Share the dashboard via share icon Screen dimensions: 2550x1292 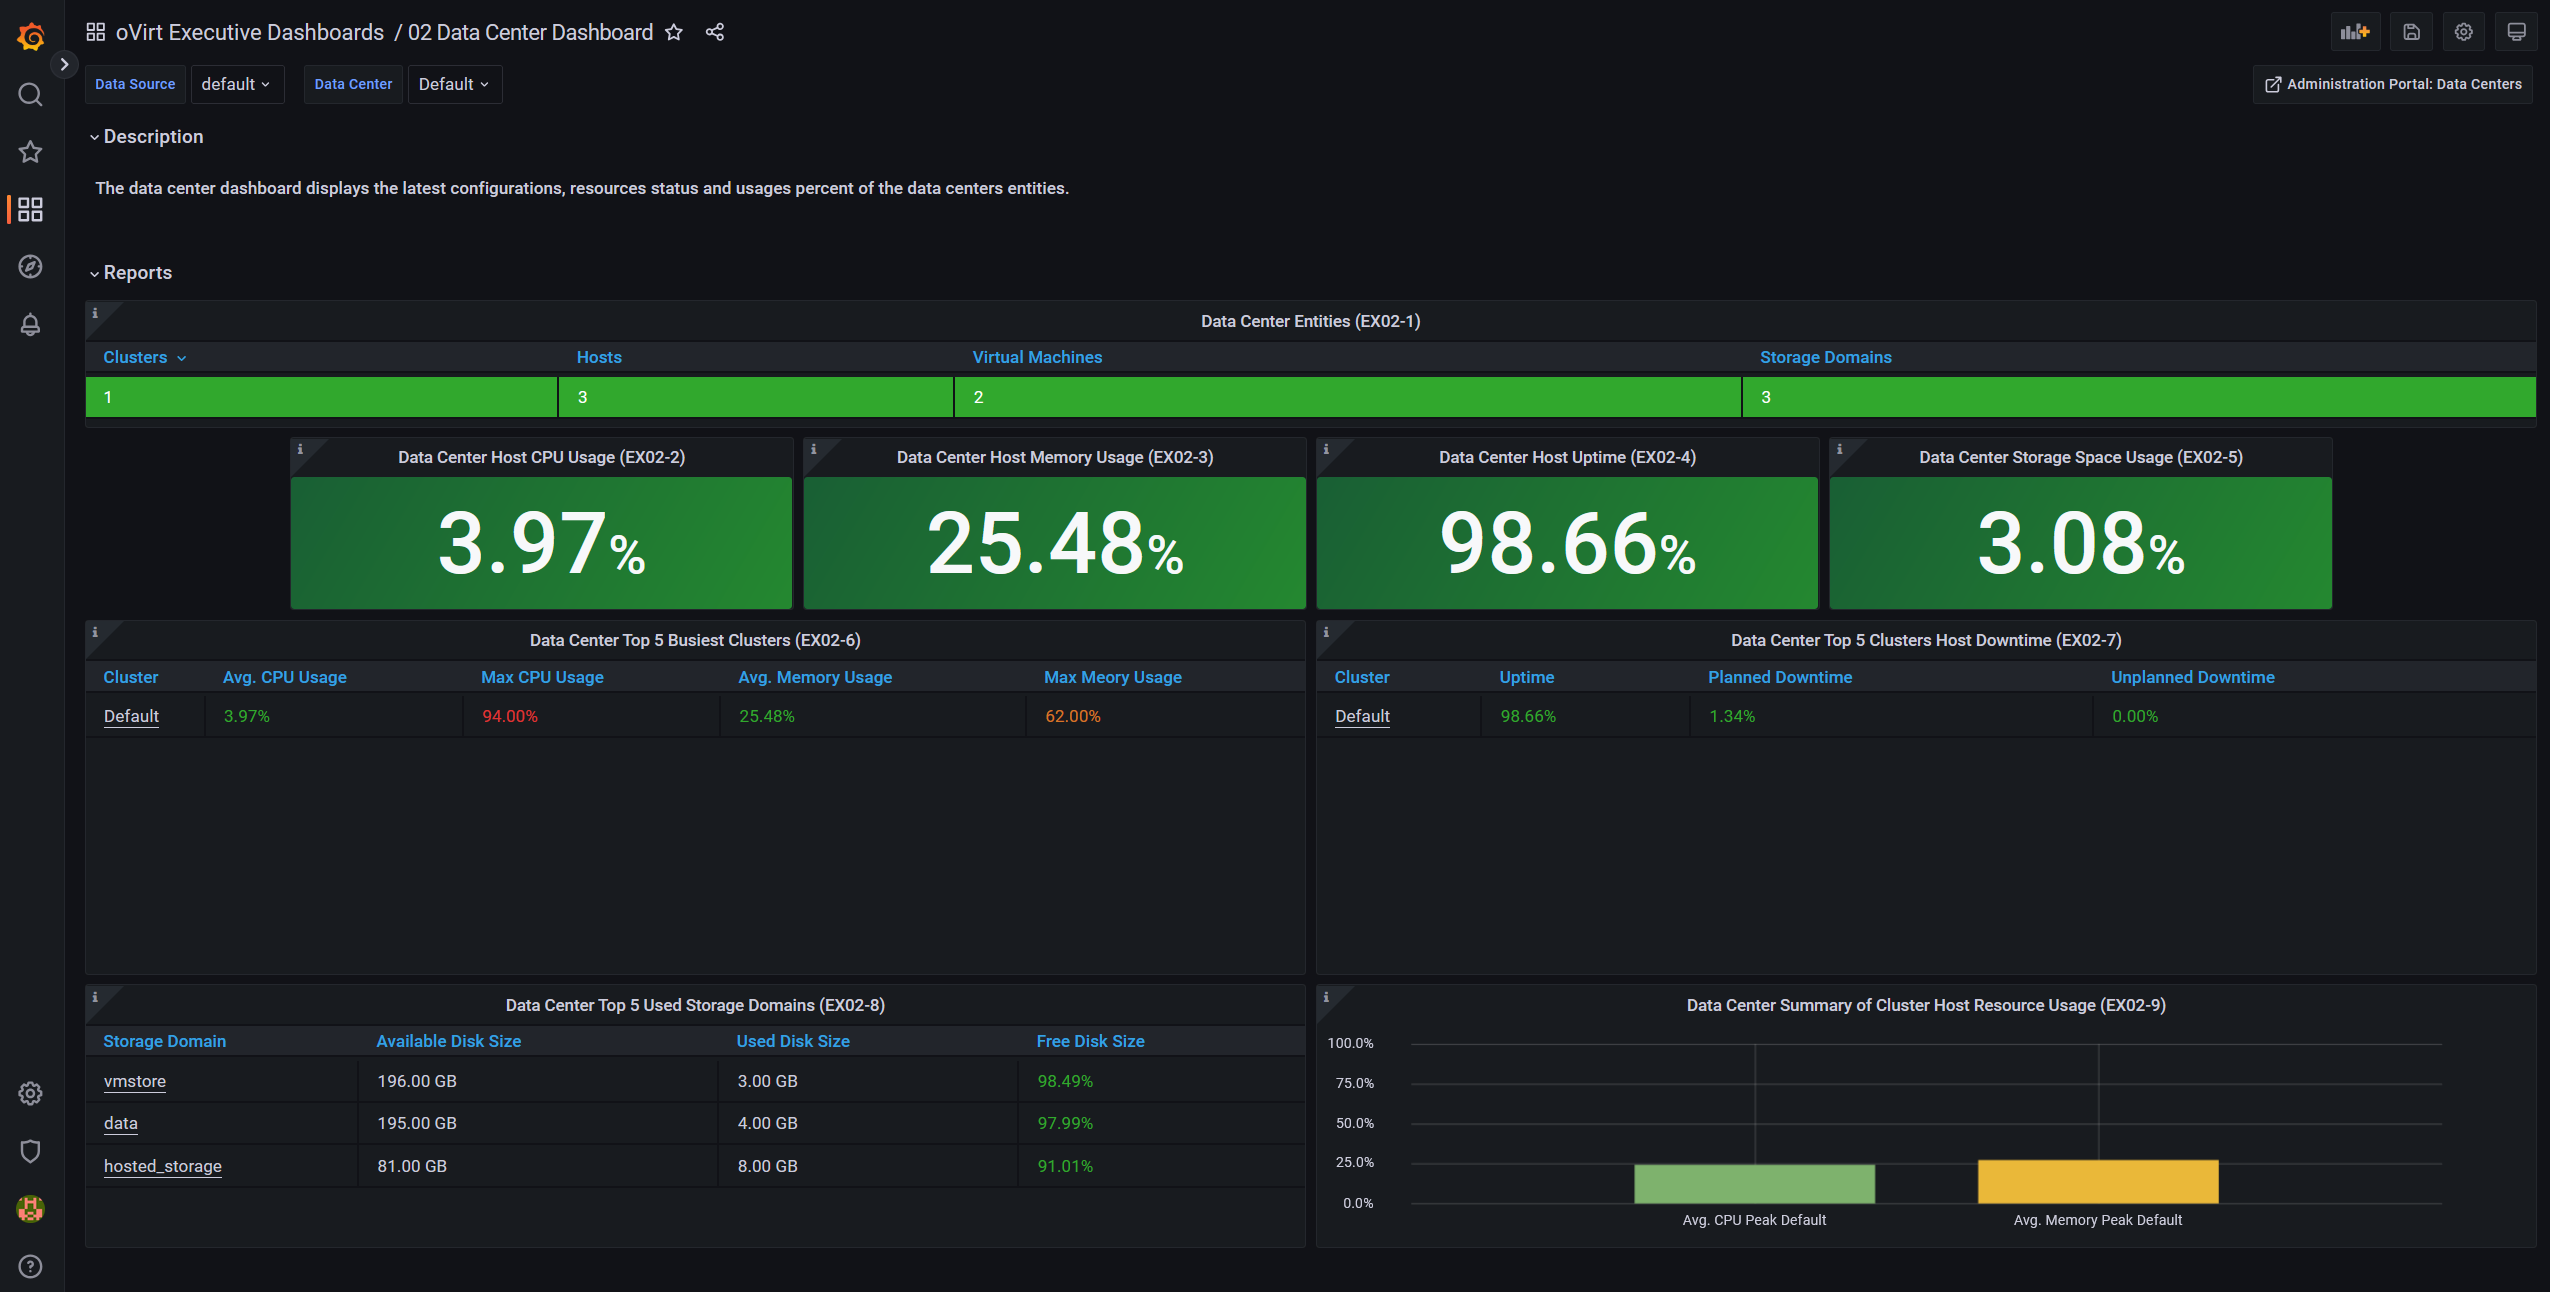coord(715,32)
